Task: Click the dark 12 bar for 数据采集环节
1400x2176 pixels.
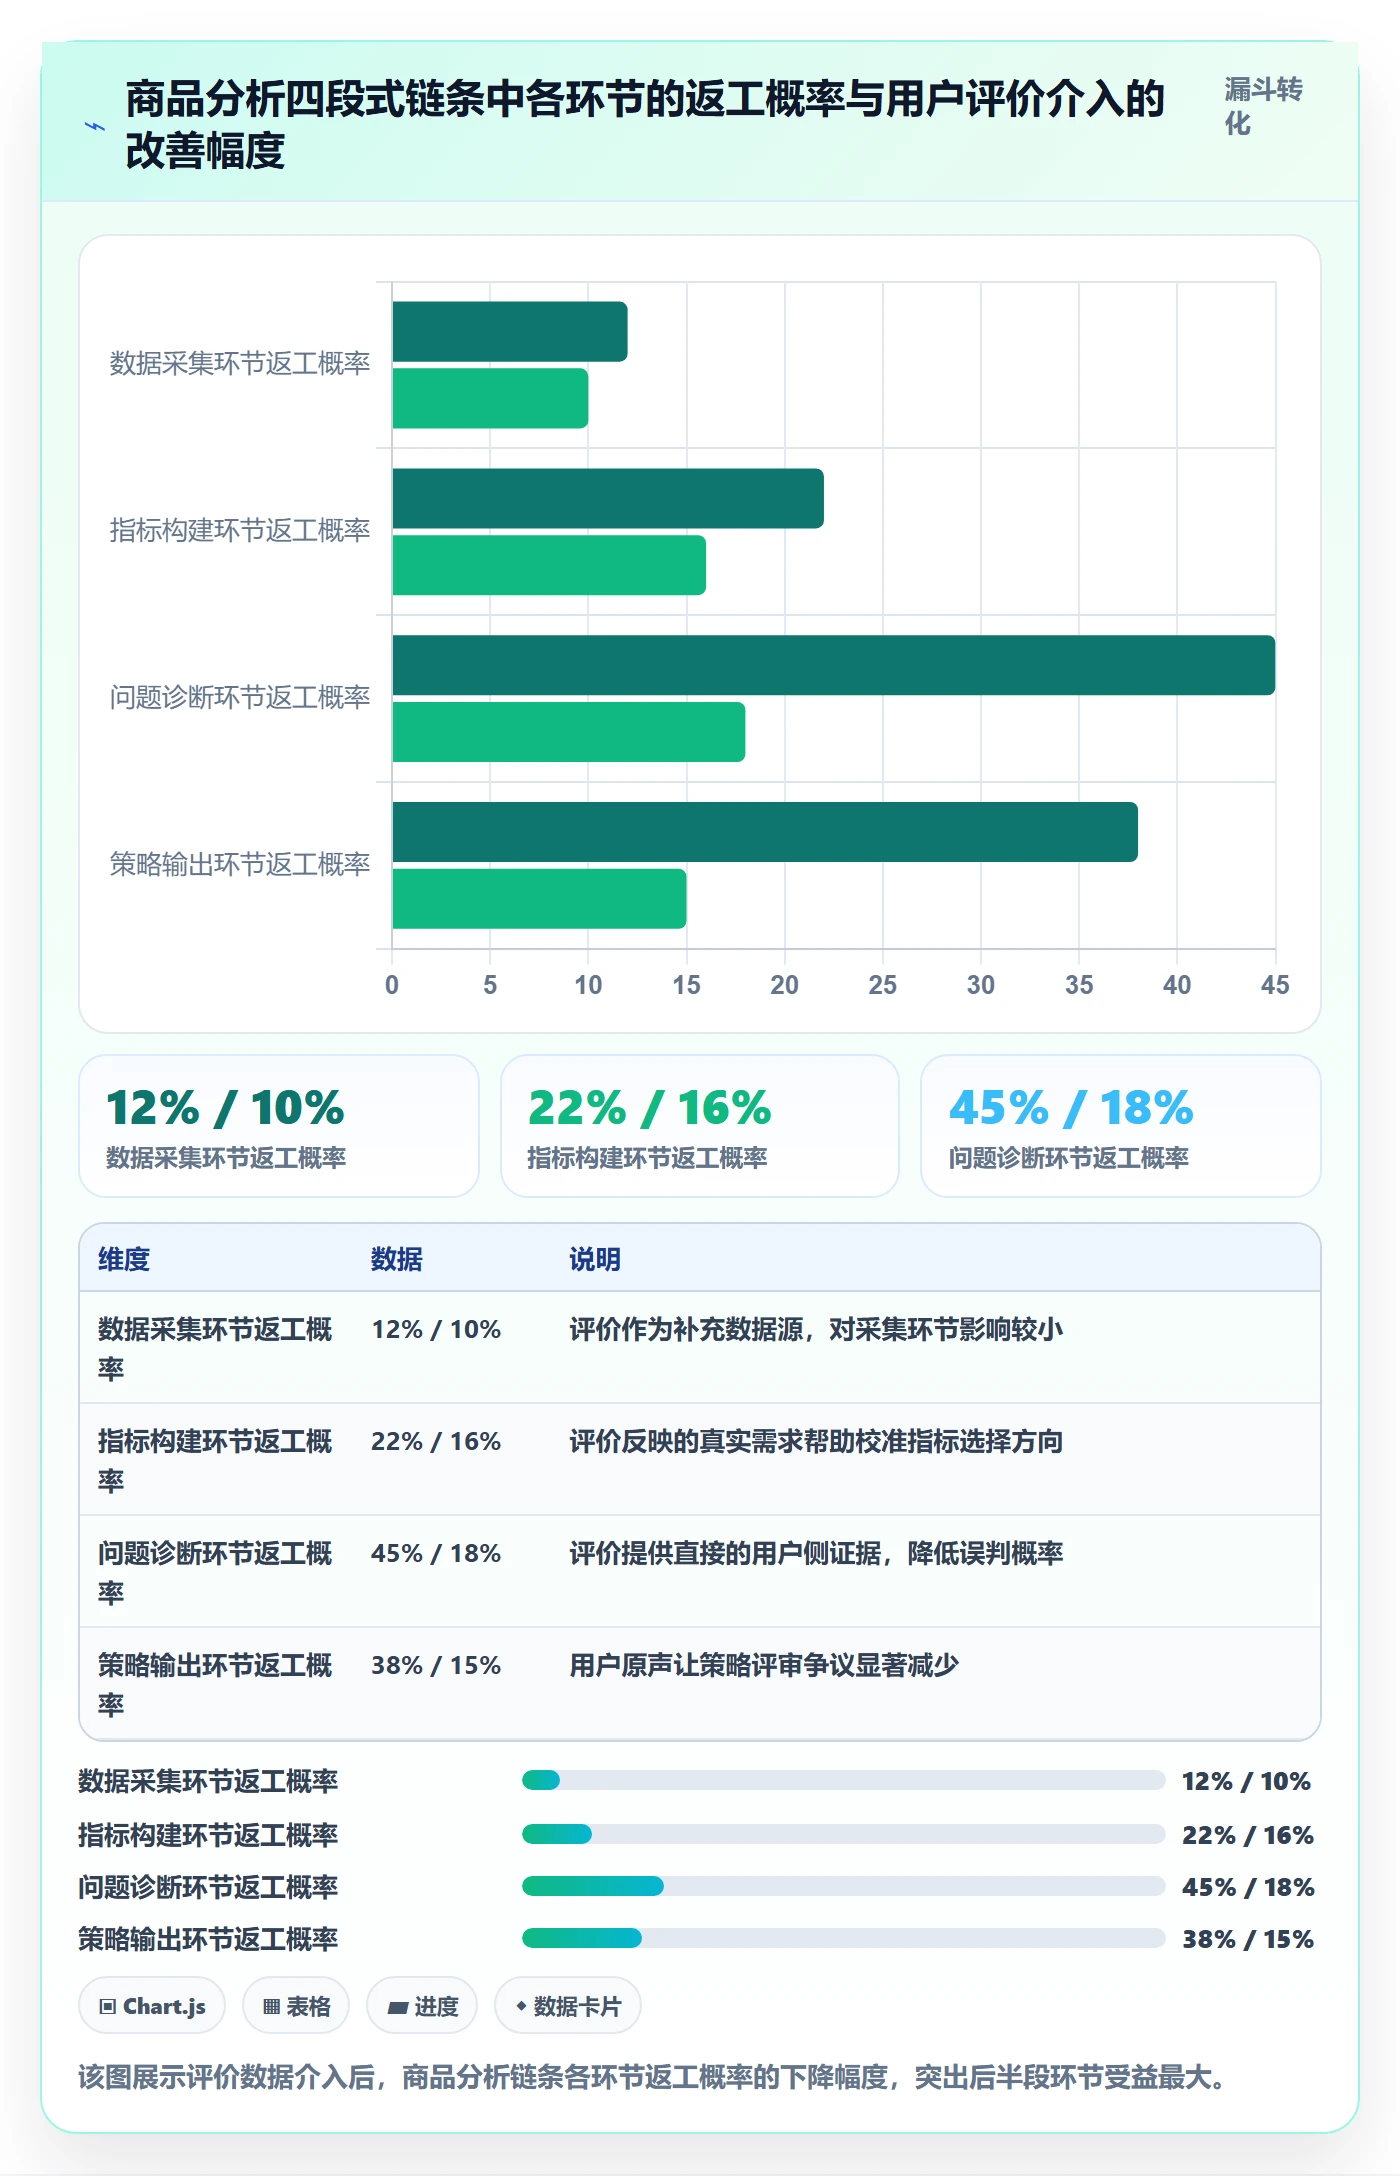Action: (510, 332)
